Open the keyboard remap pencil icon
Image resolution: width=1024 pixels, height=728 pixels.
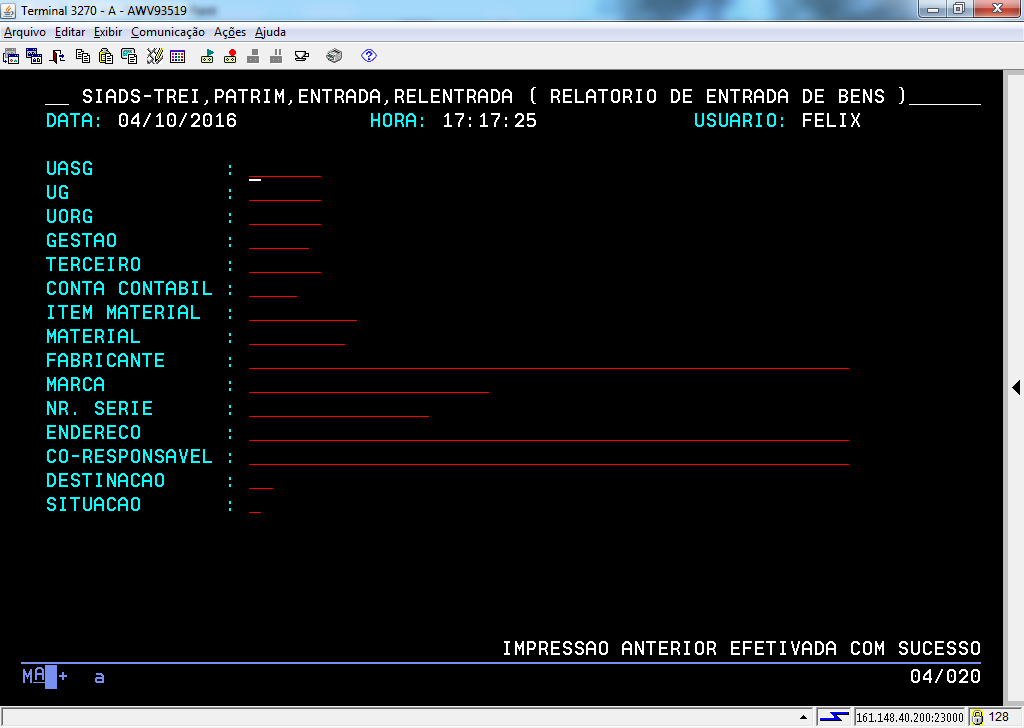pyautogui.click(x=155, y=56)
